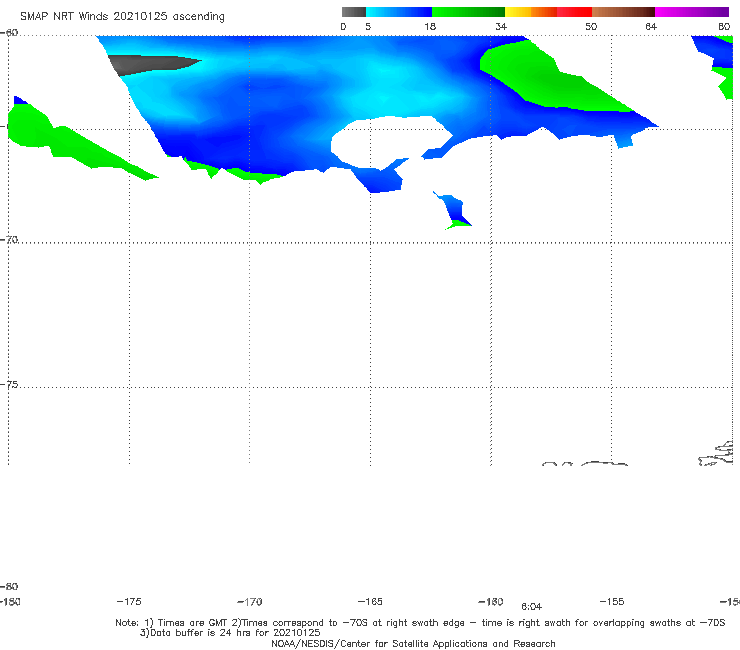Click the note "3)Data buffer is 24 hrs"
Image resolution: width=740 pixels, height=650 pixels.
230,633
